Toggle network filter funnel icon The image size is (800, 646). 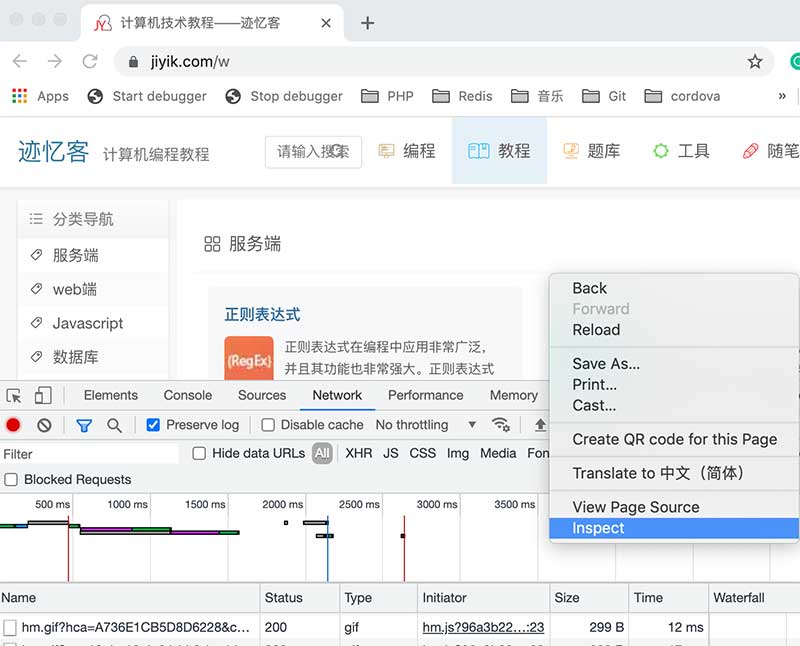(x=84, y=425)
